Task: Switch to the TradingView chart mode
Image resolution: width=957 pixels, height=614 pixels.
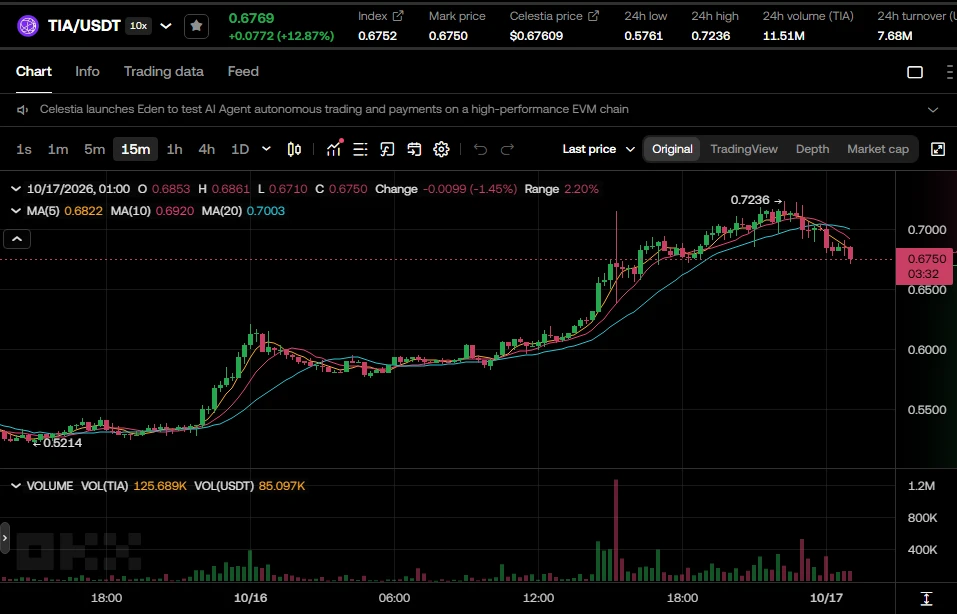Action: coord(744,149)
